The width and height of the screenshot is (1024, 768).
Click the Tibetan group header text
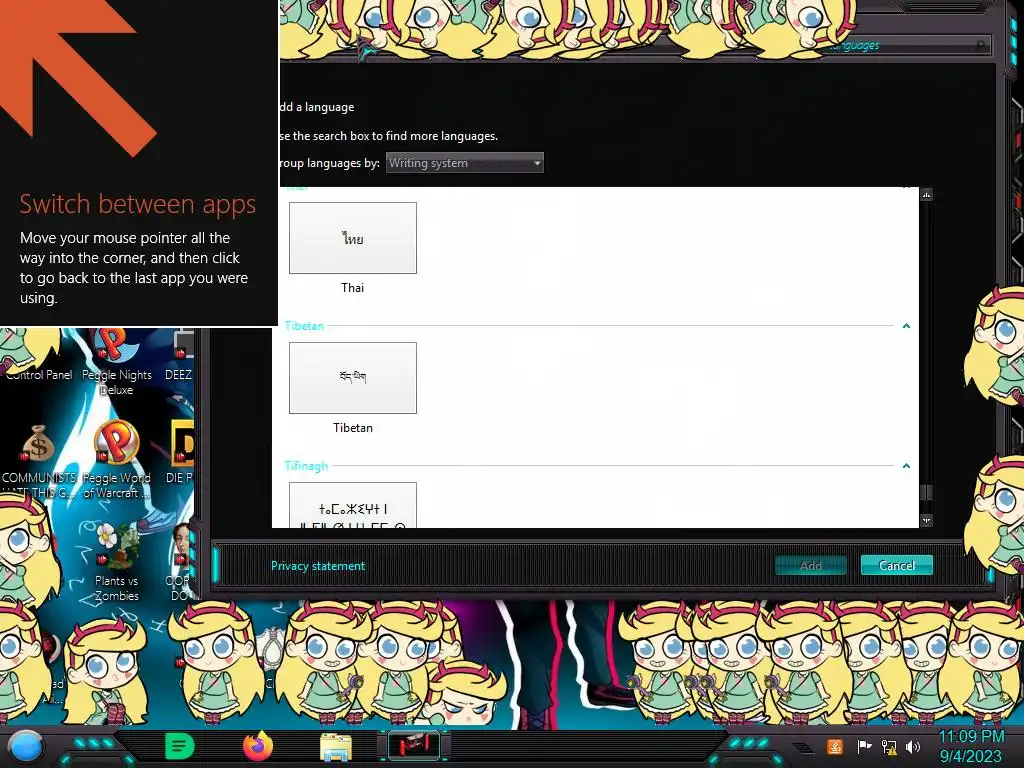[x=304, y=325]
